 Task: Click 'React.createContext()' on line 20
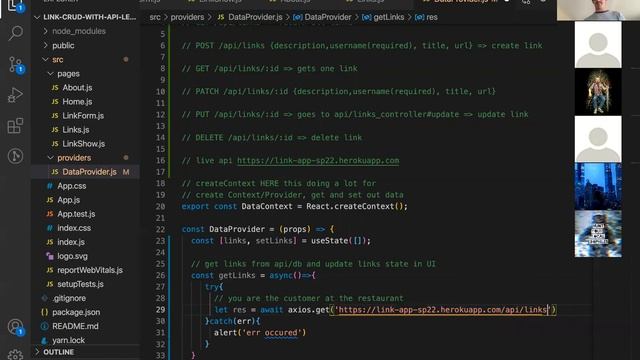point(355,207)
